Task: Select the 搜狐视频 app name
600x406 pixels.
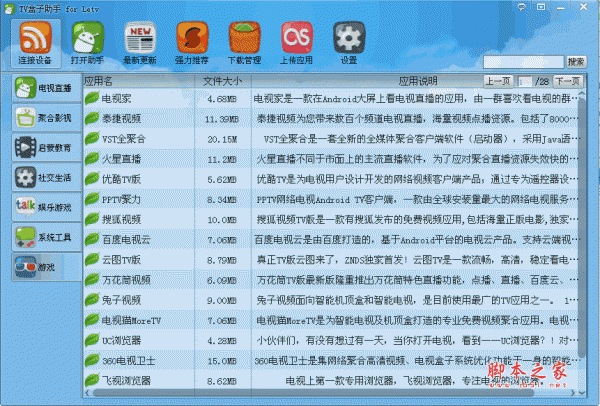Action: coord(121,220)
